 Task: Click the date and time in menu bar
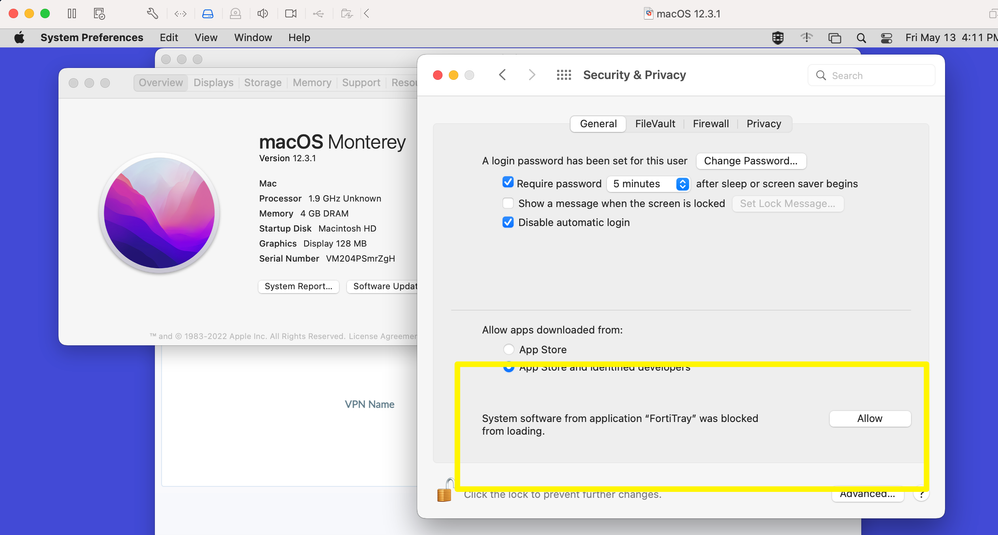click(x=951, y=38)
